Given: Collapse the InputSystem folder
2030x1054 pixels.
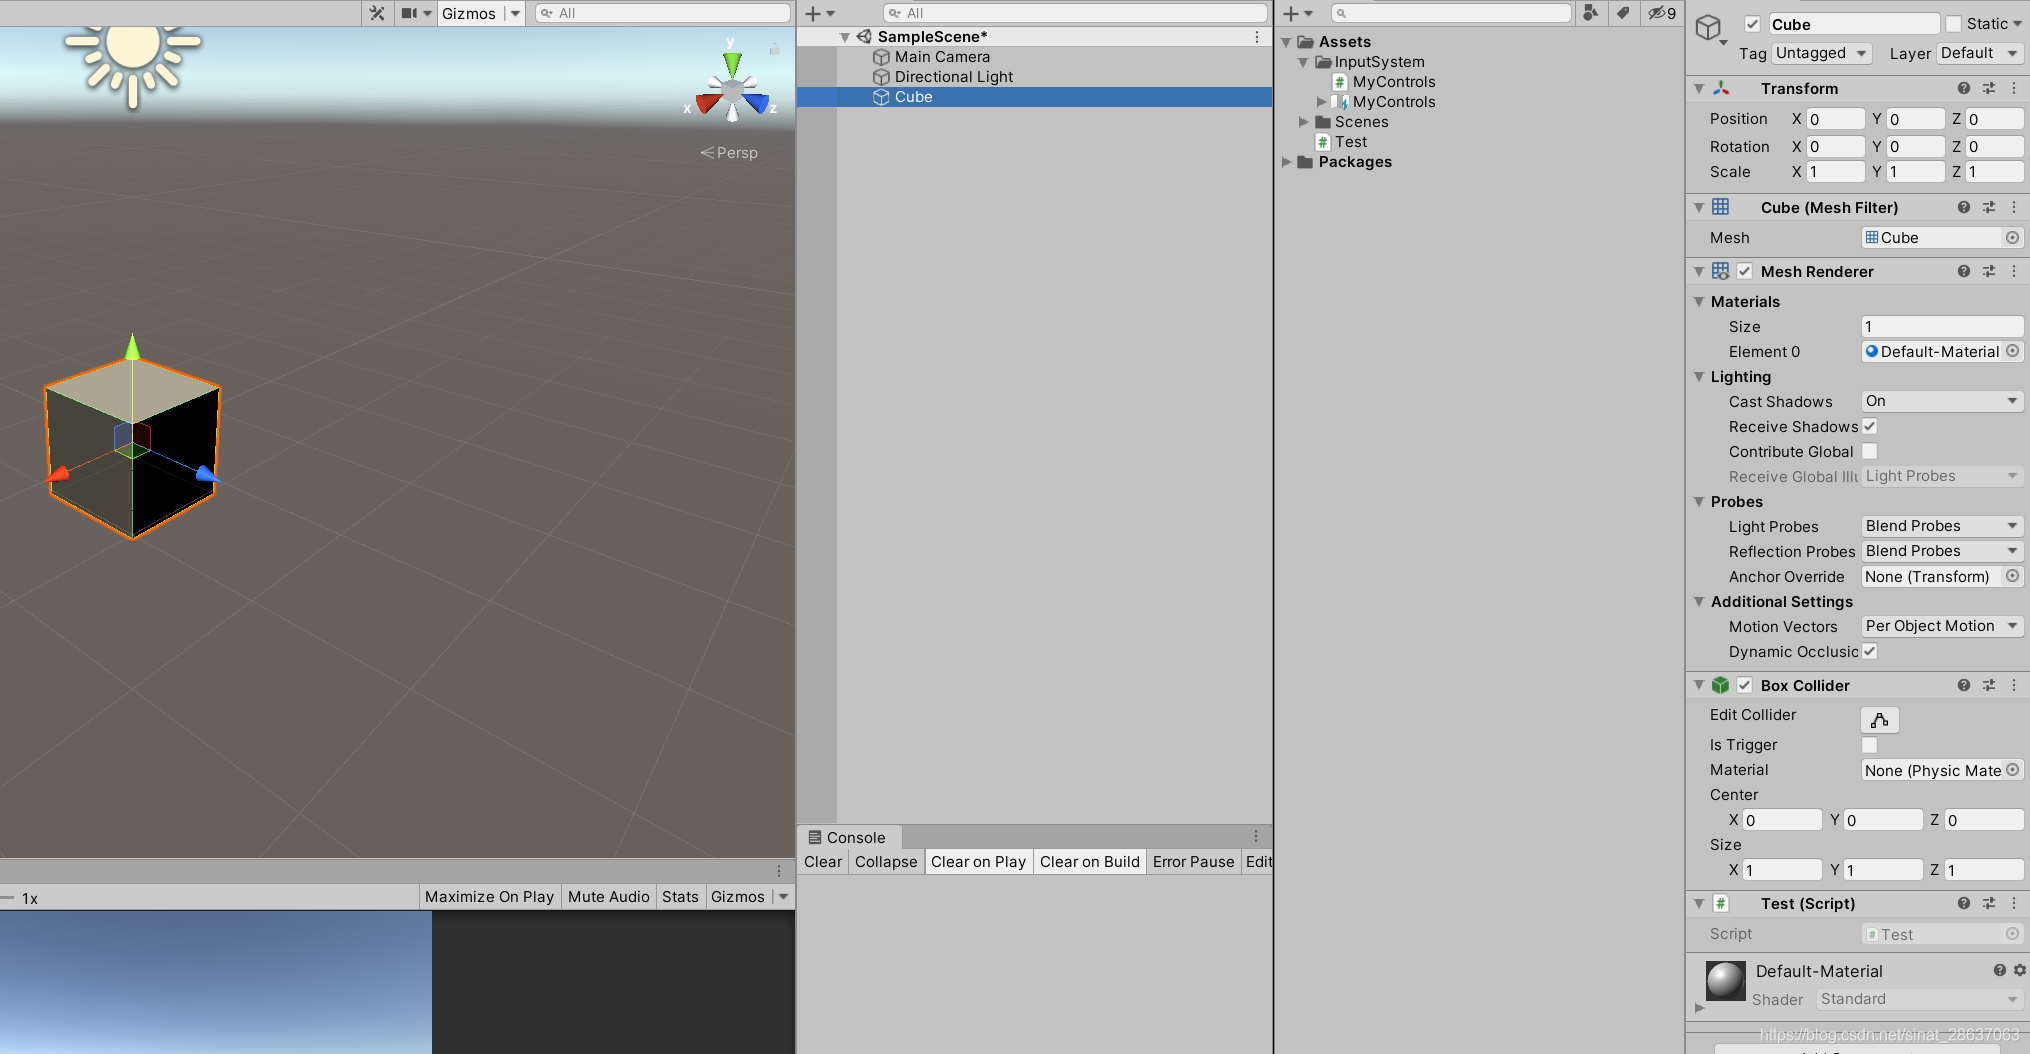Looking at the screenshot, I should coord(1302,61).
